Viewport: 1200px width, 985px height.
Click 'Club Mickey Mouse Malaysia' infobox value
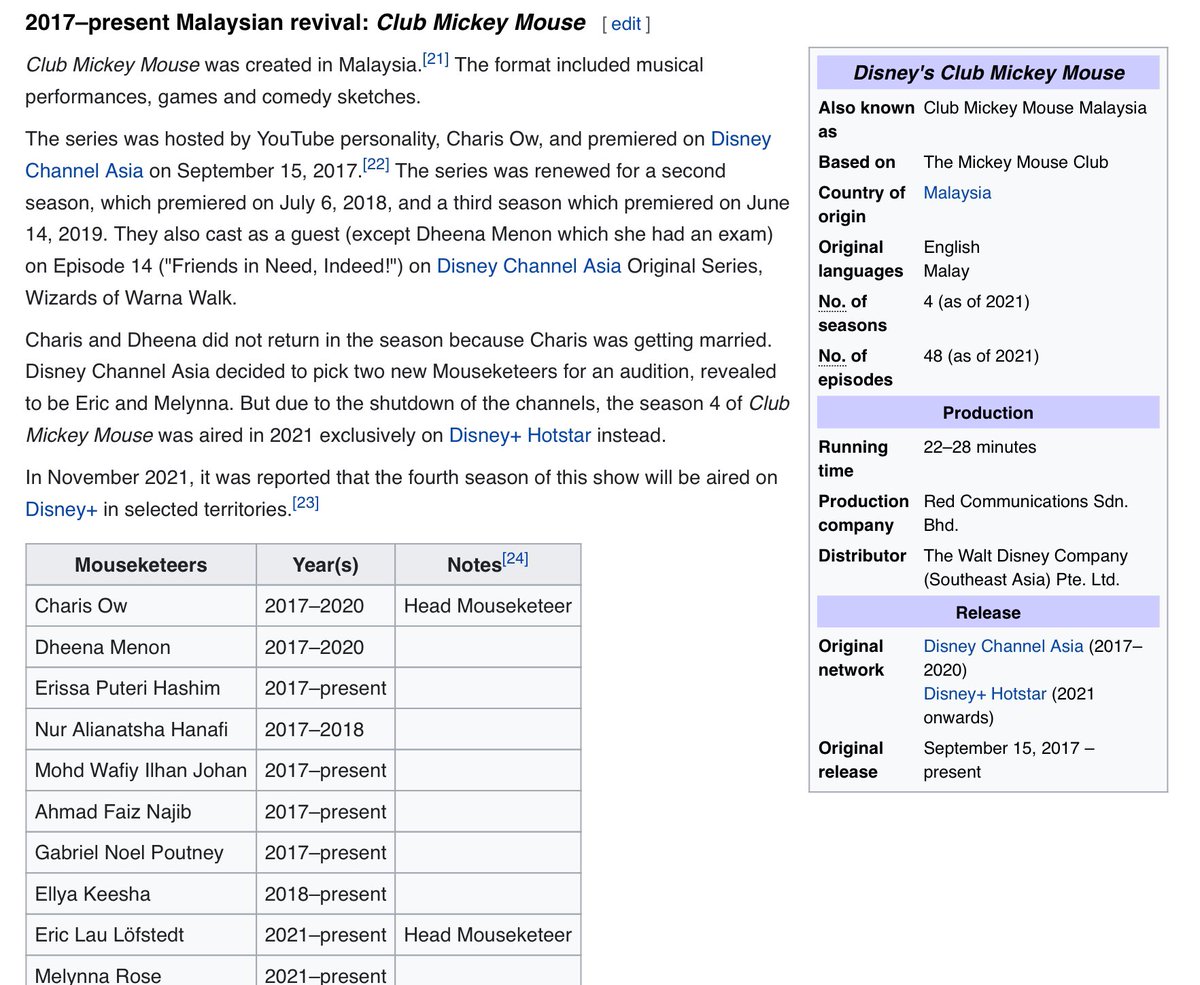coord(1035,108)
